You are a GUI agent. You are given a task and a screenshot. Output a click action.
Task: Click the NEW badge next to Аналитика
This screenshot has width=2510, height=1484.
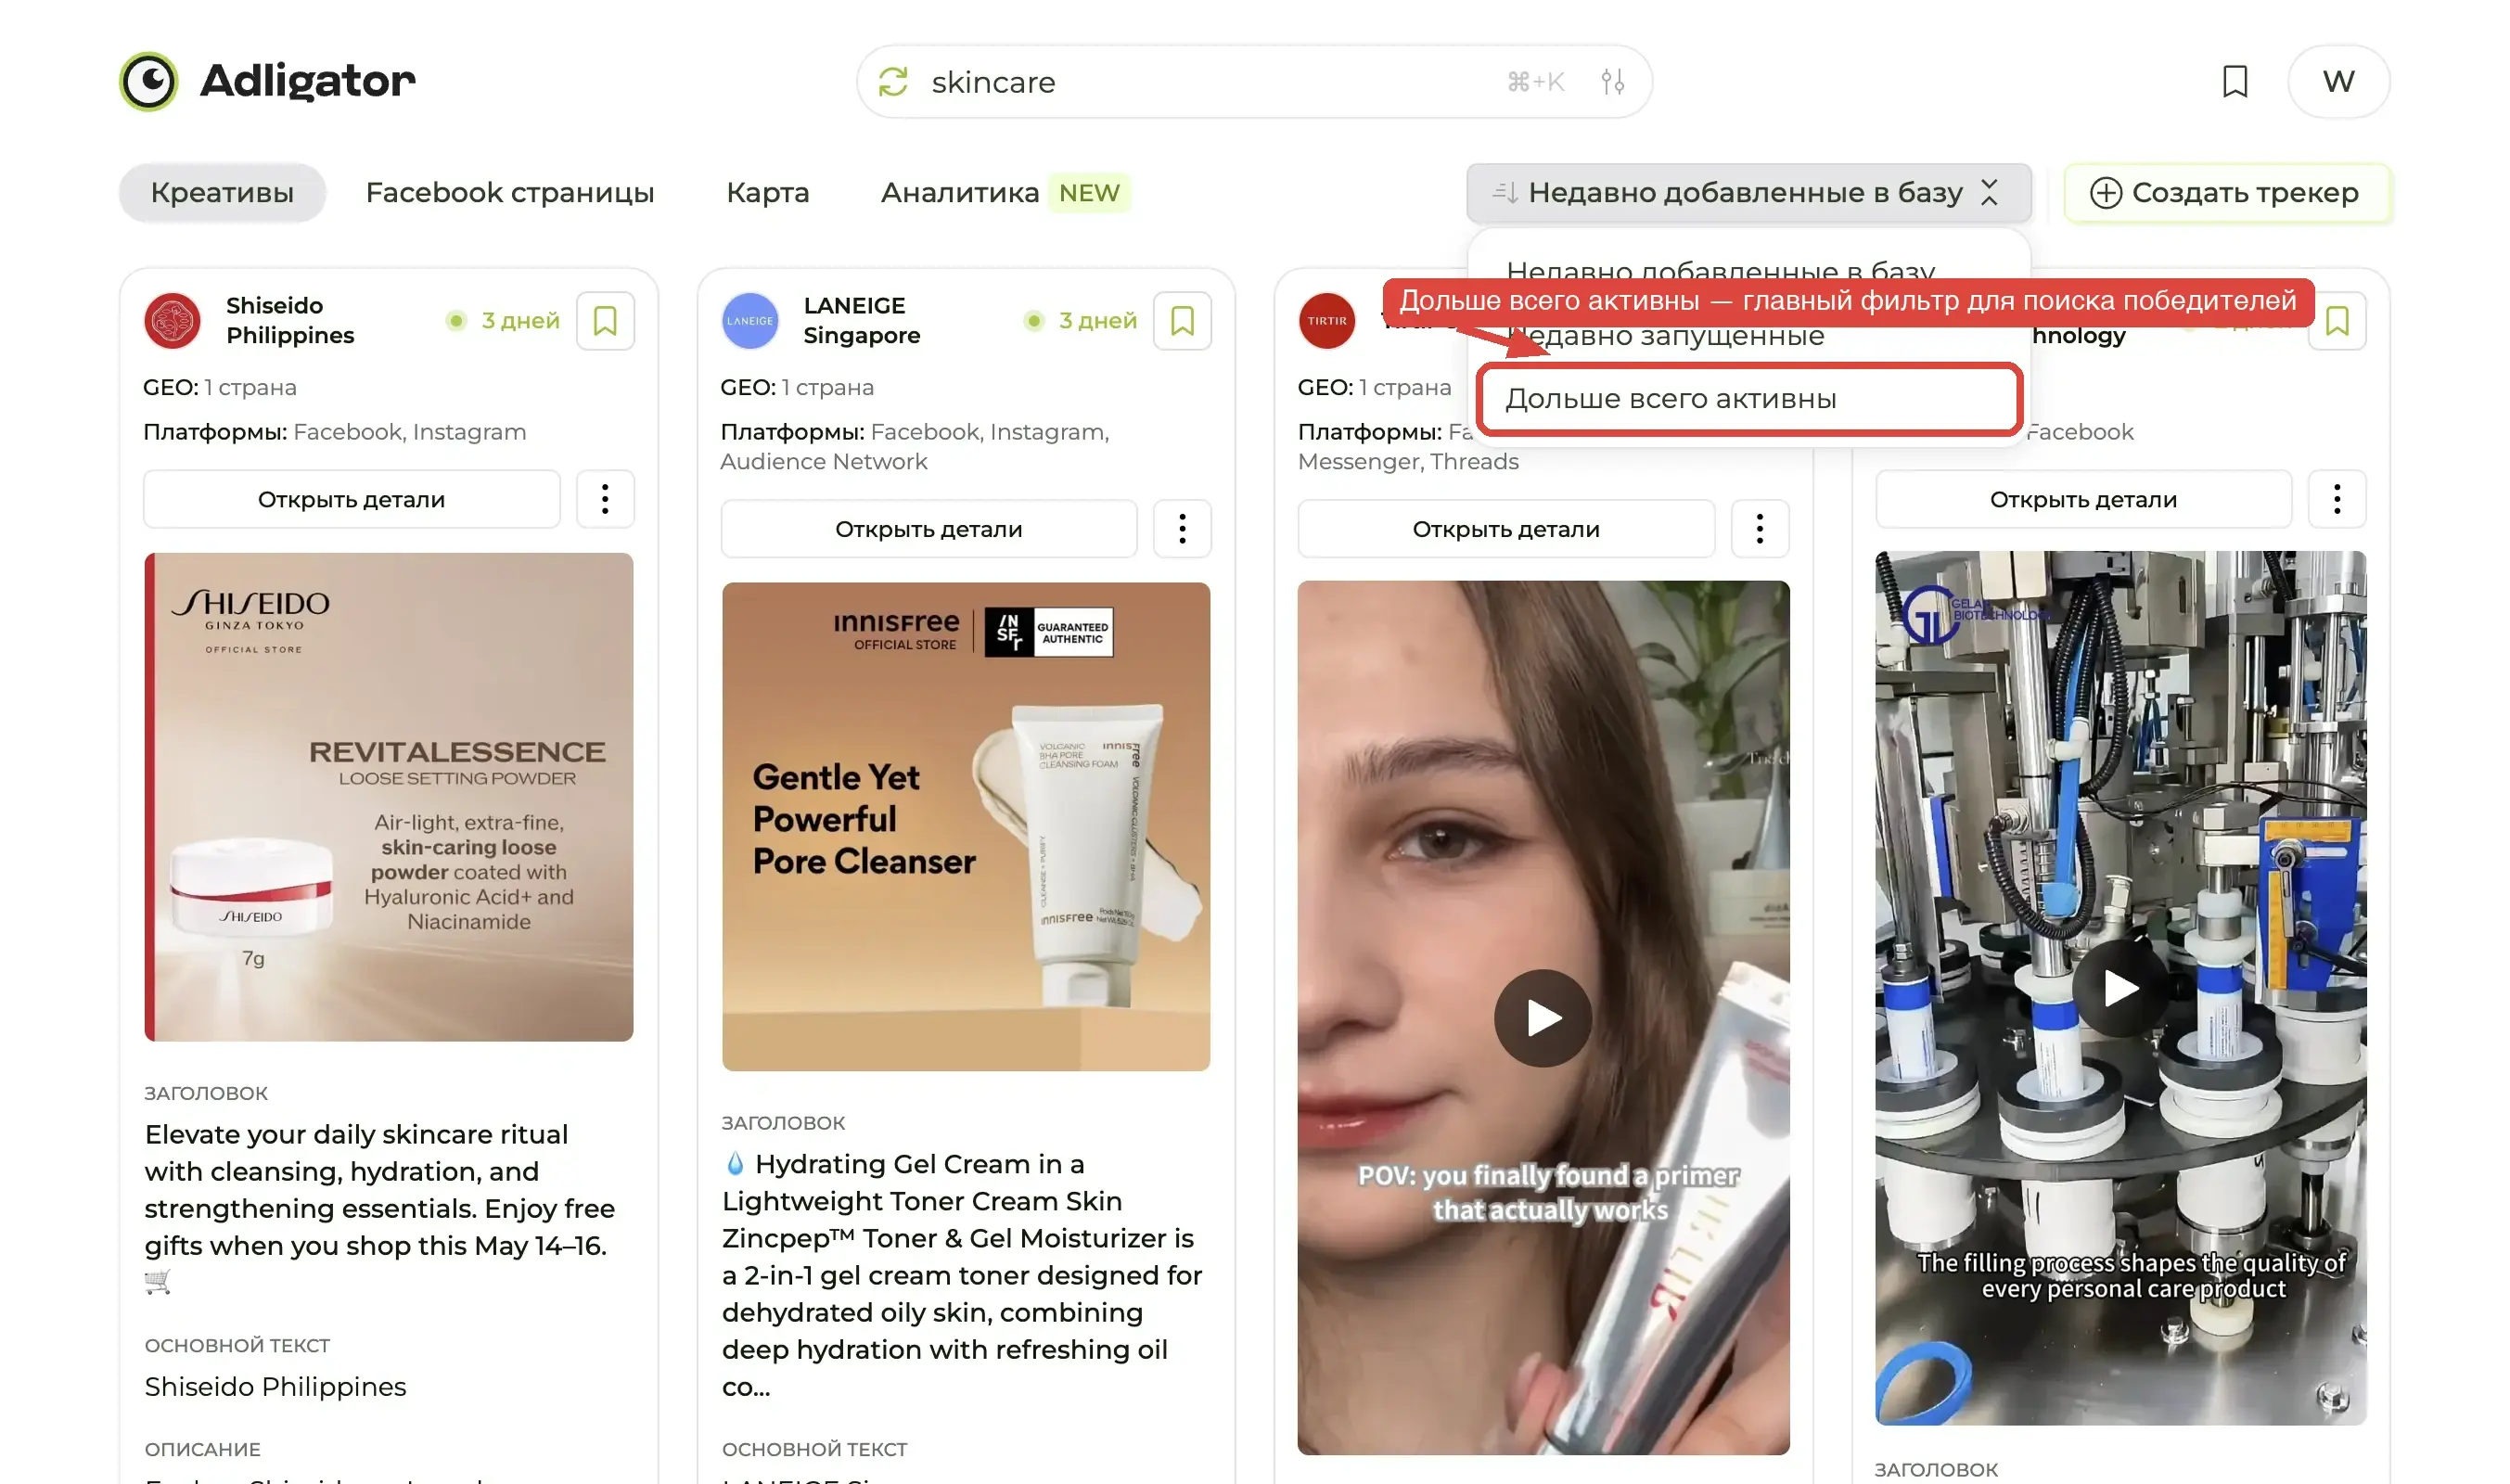[x=1089, y=192]
